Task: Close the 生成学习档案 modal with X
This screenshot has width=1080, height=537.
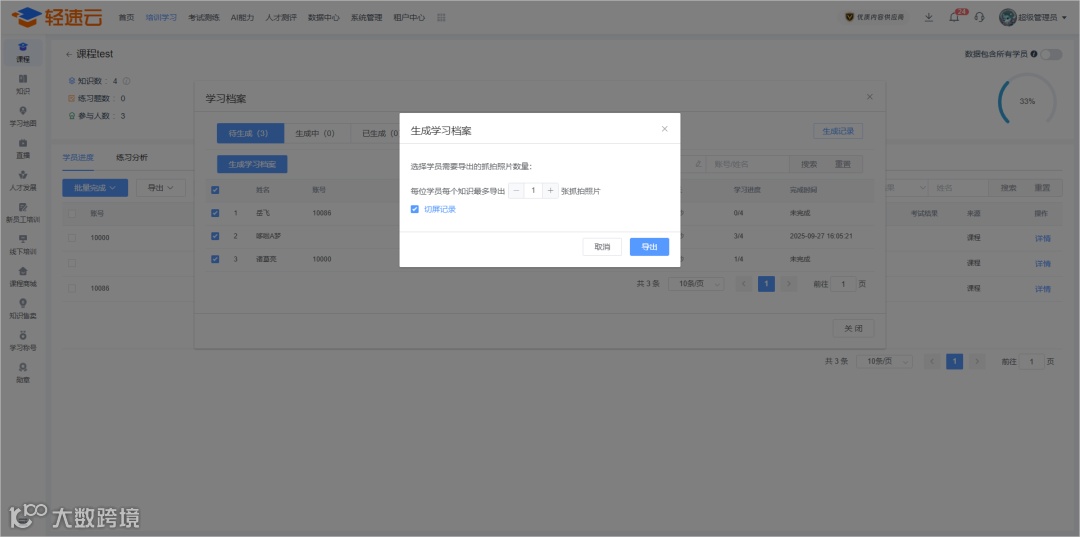Action: 665,129
